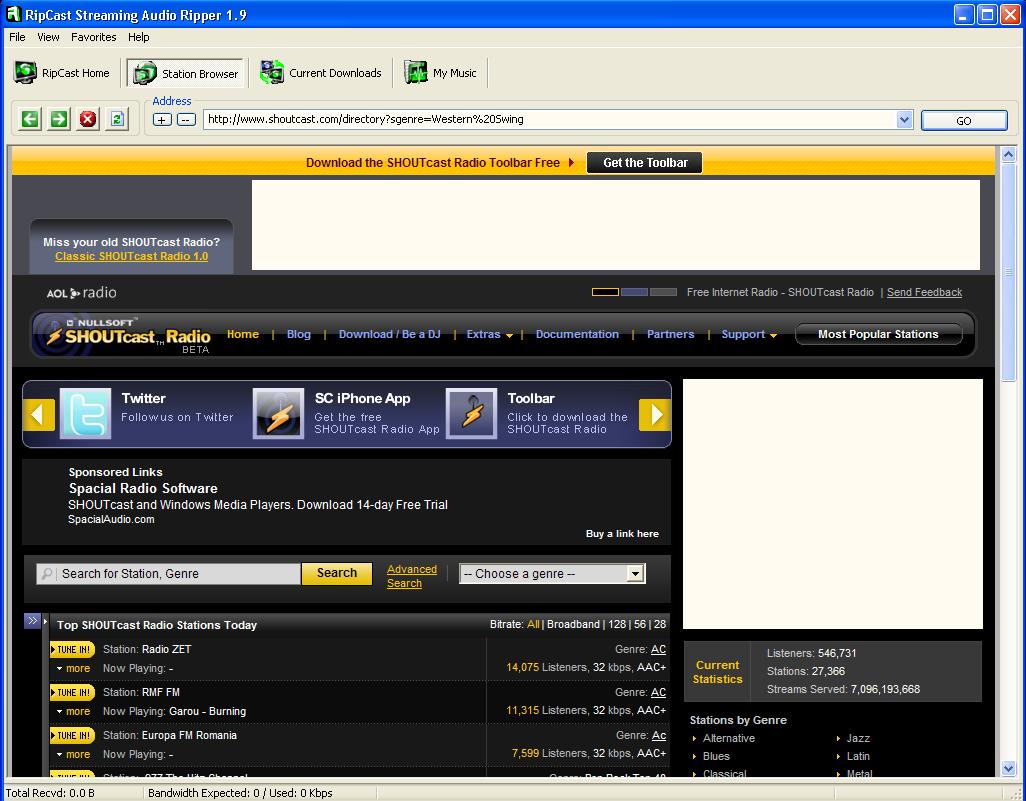
Task: Filter bitrate by 128
Action: coord(617,624)
